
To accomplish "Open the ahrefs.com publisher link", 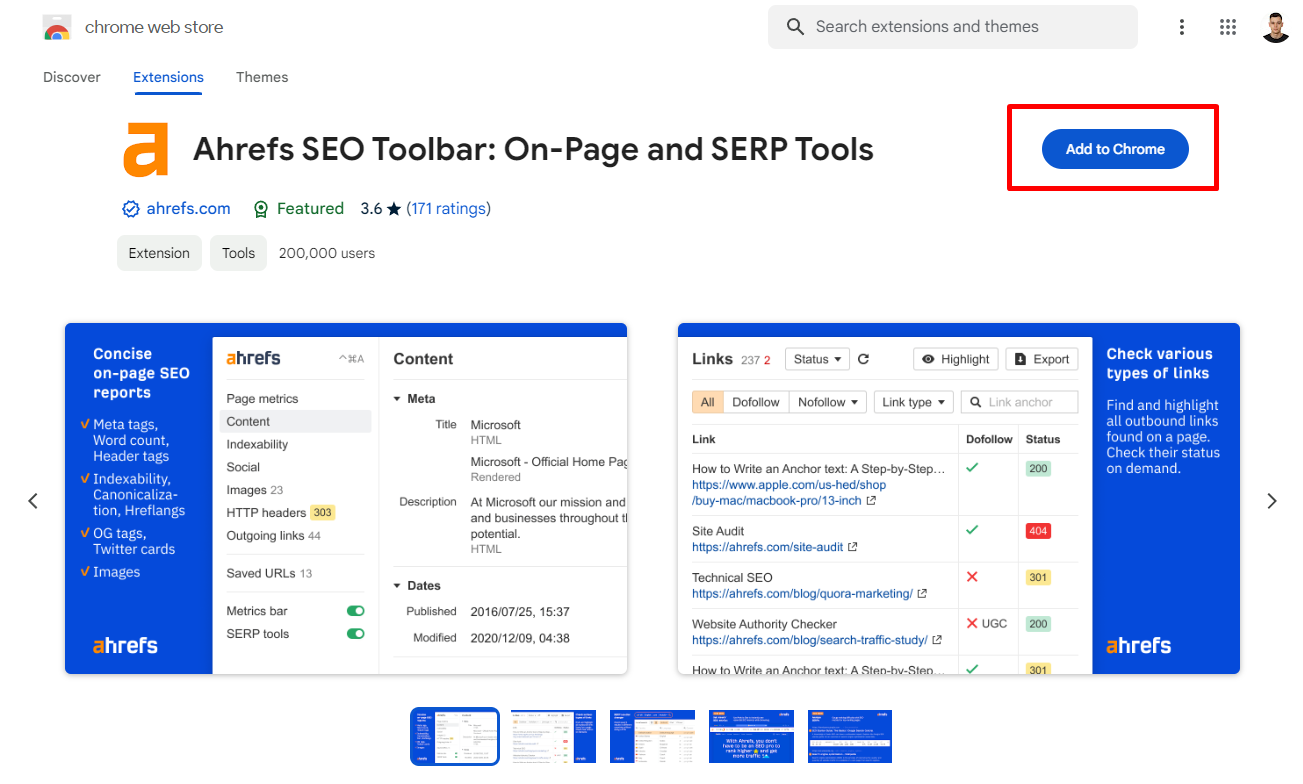I will [x=188, y=209].
